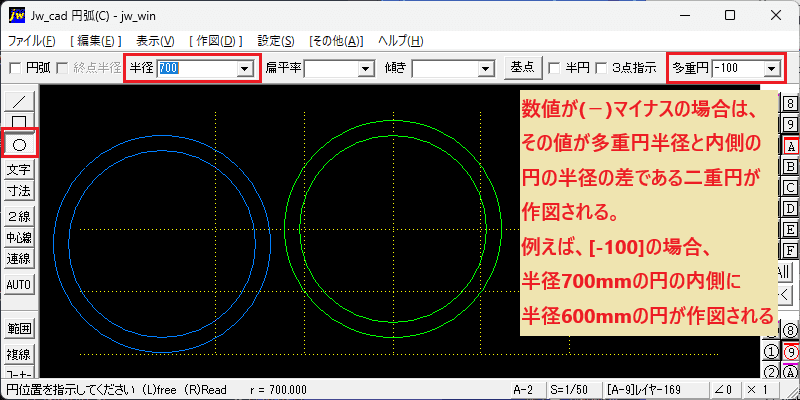Select the 連線 connected line tool
800x400 pixels.
pos(19,259)
